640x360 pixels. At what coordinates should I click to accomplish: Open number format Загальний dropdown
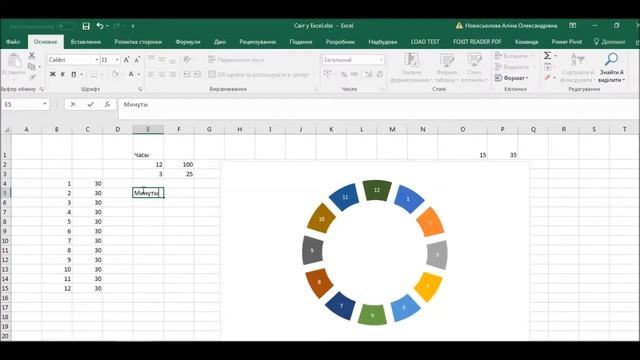381,60
